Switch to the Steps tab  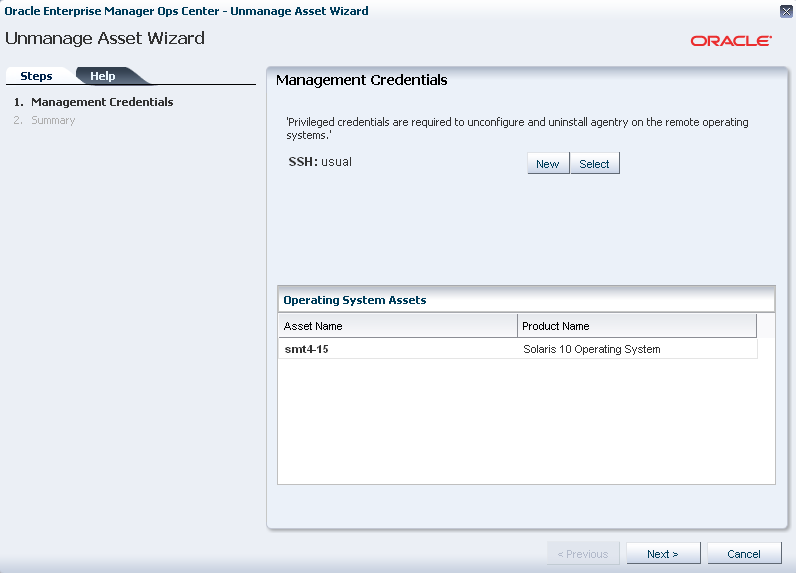pos(36,76)
